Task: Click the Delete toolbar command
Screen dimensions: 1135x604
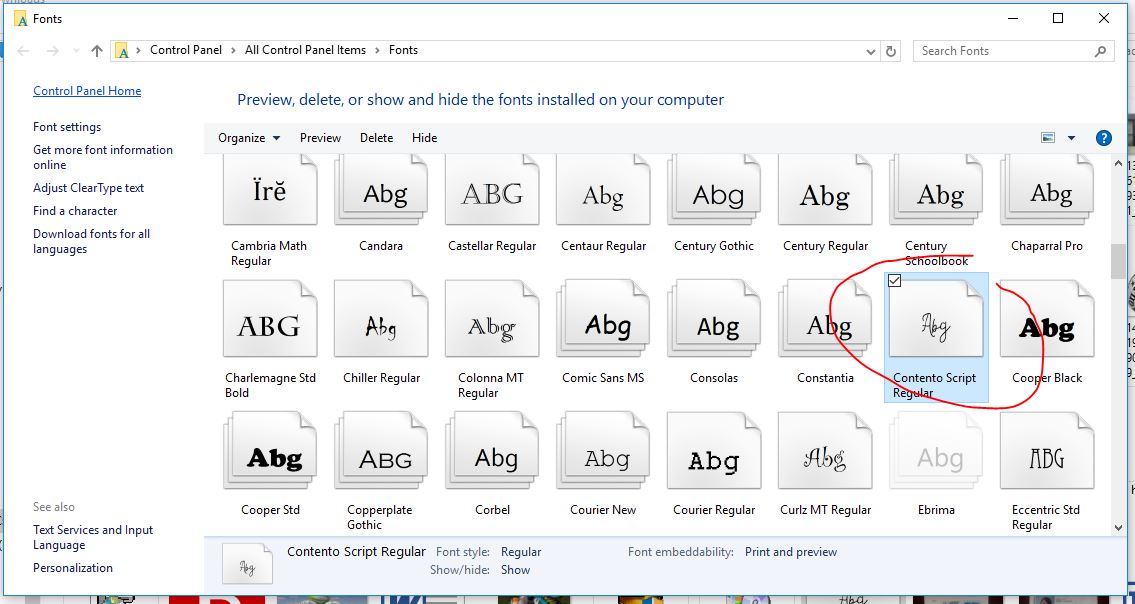Action: pos(376,138)
